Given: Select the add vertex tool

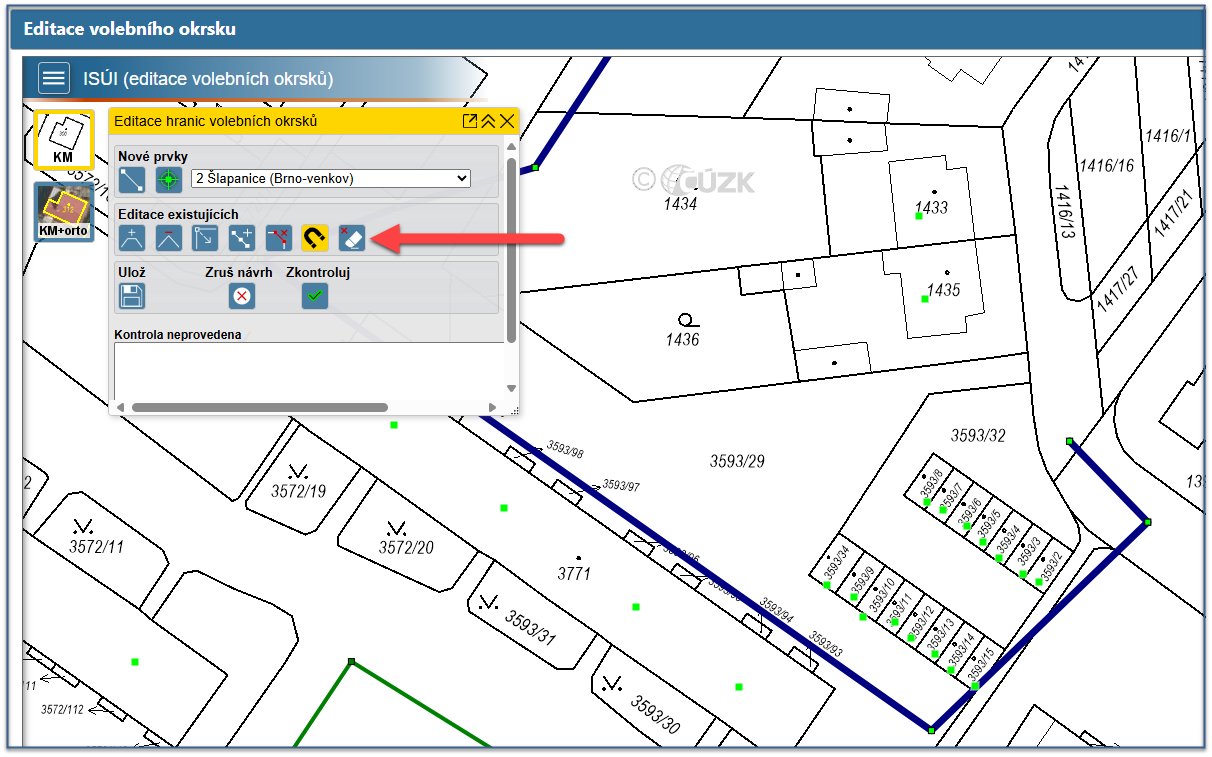Looking at the screenshot, I should (x=132, y=238).
